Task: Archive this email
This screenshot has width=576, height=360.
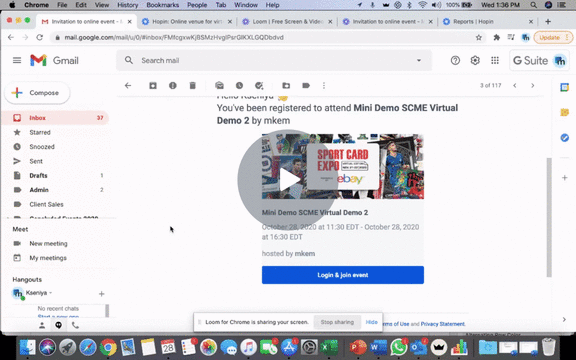Action: coord(153,86)
